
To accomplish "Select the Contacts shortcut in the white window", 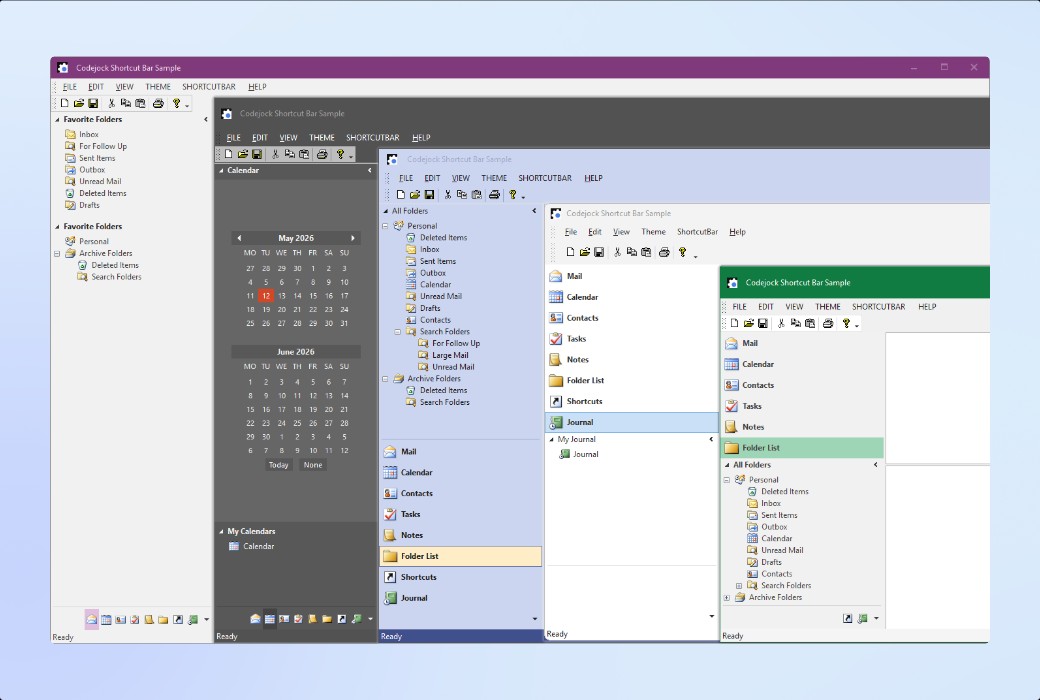I will [x=631, y=318].
